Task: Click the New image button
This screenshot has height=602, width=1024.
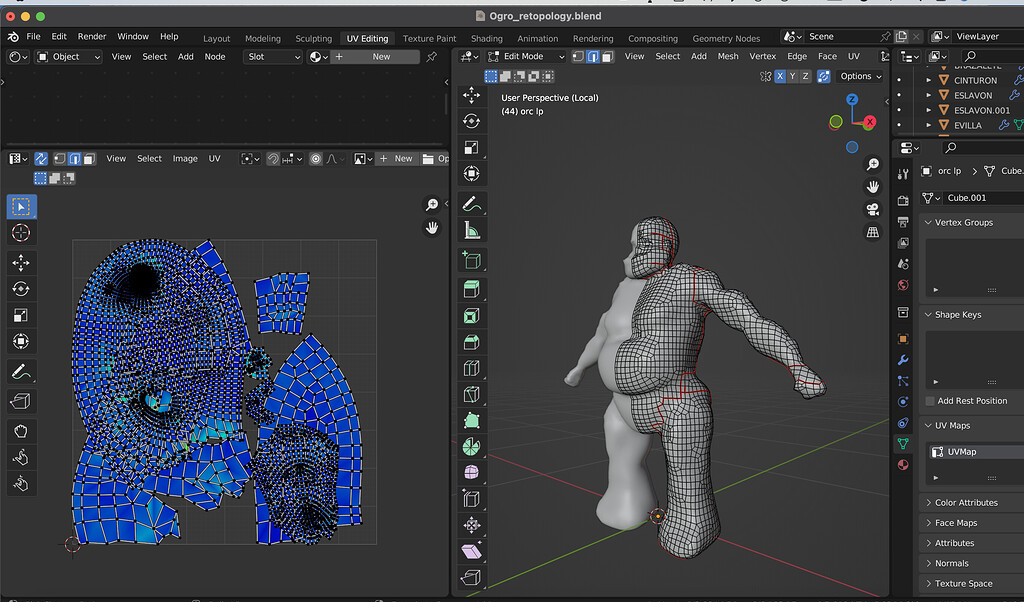Action: tap(399, 158)
